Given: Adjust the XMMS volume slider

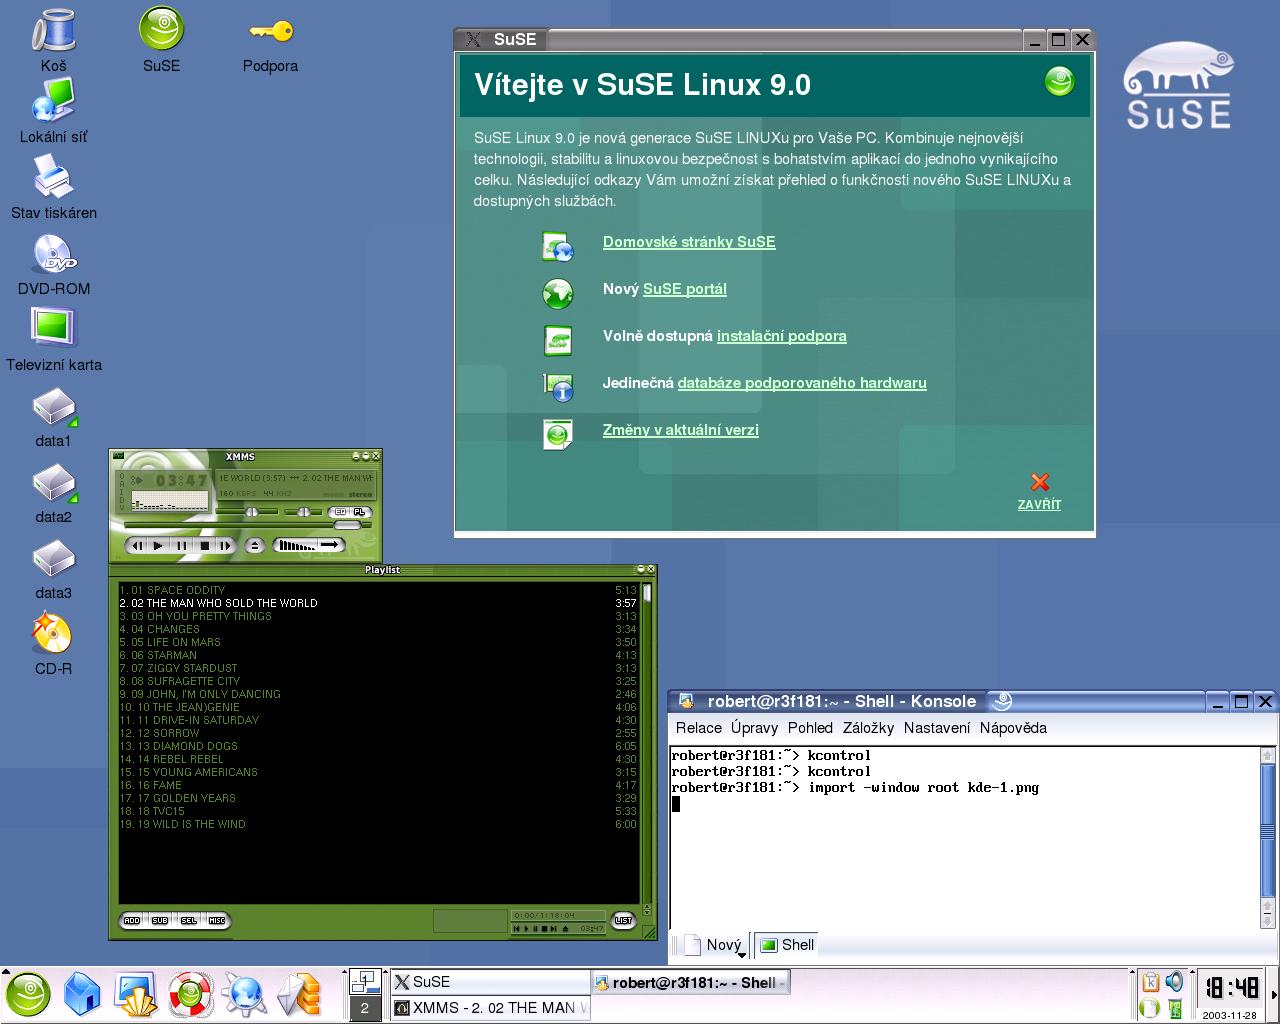Looking at the screenshot, I should pos(247,511).
